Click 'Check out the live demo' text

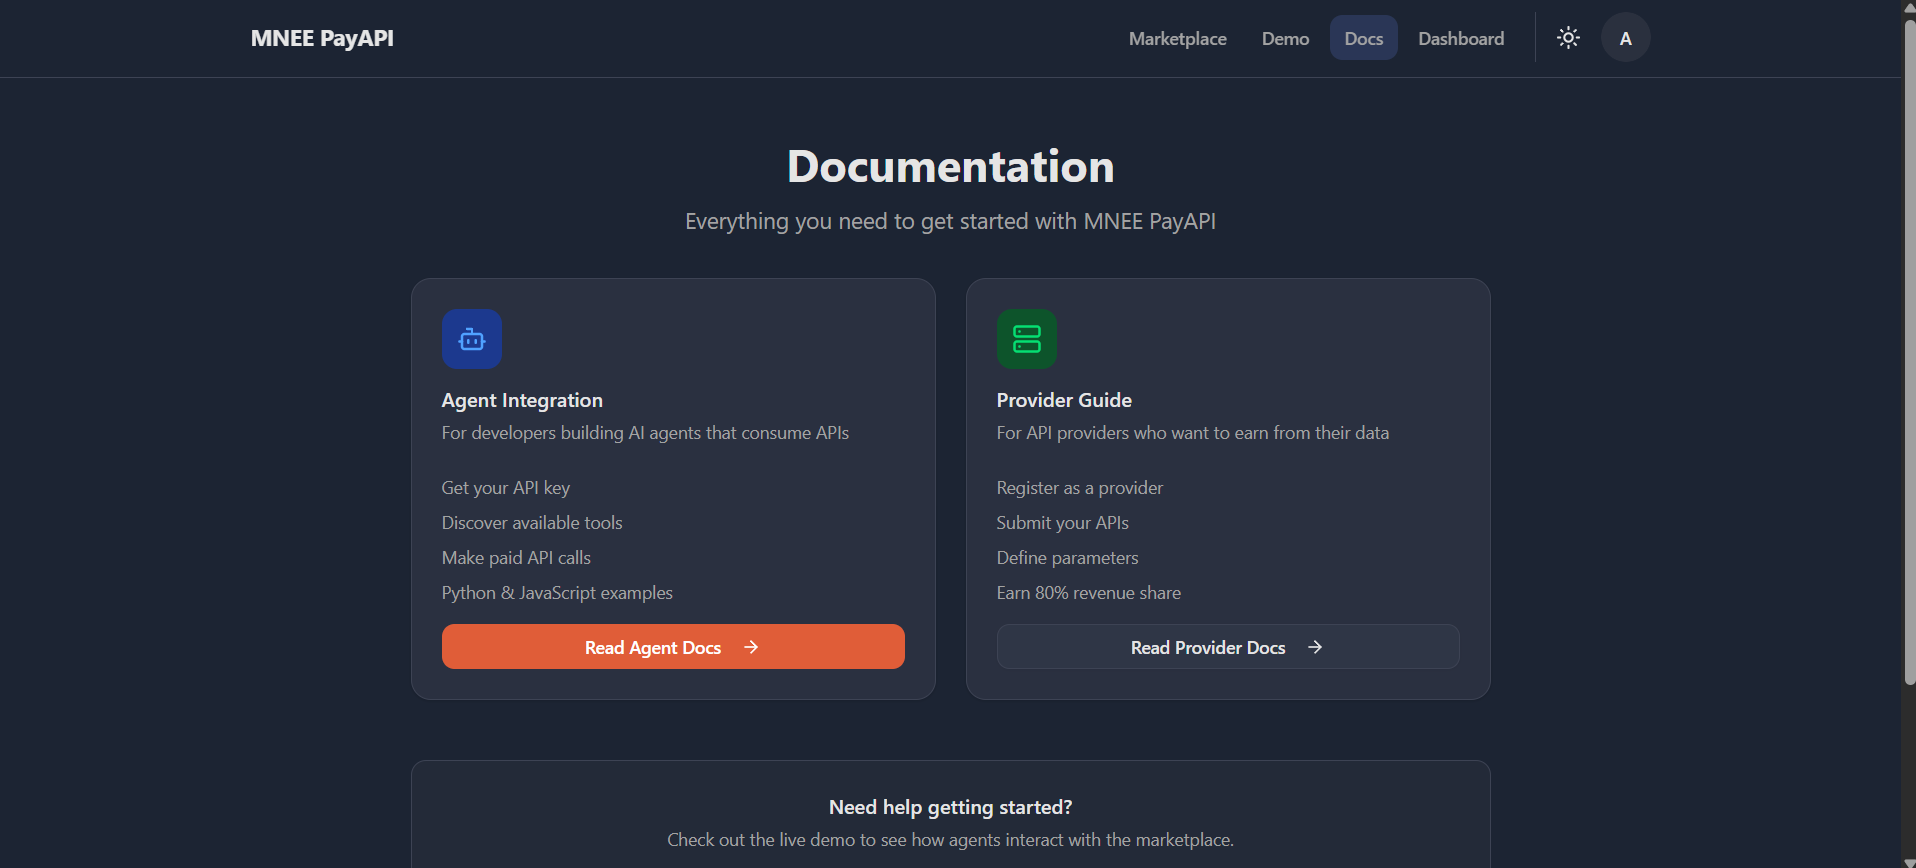(x=950, y=840)
